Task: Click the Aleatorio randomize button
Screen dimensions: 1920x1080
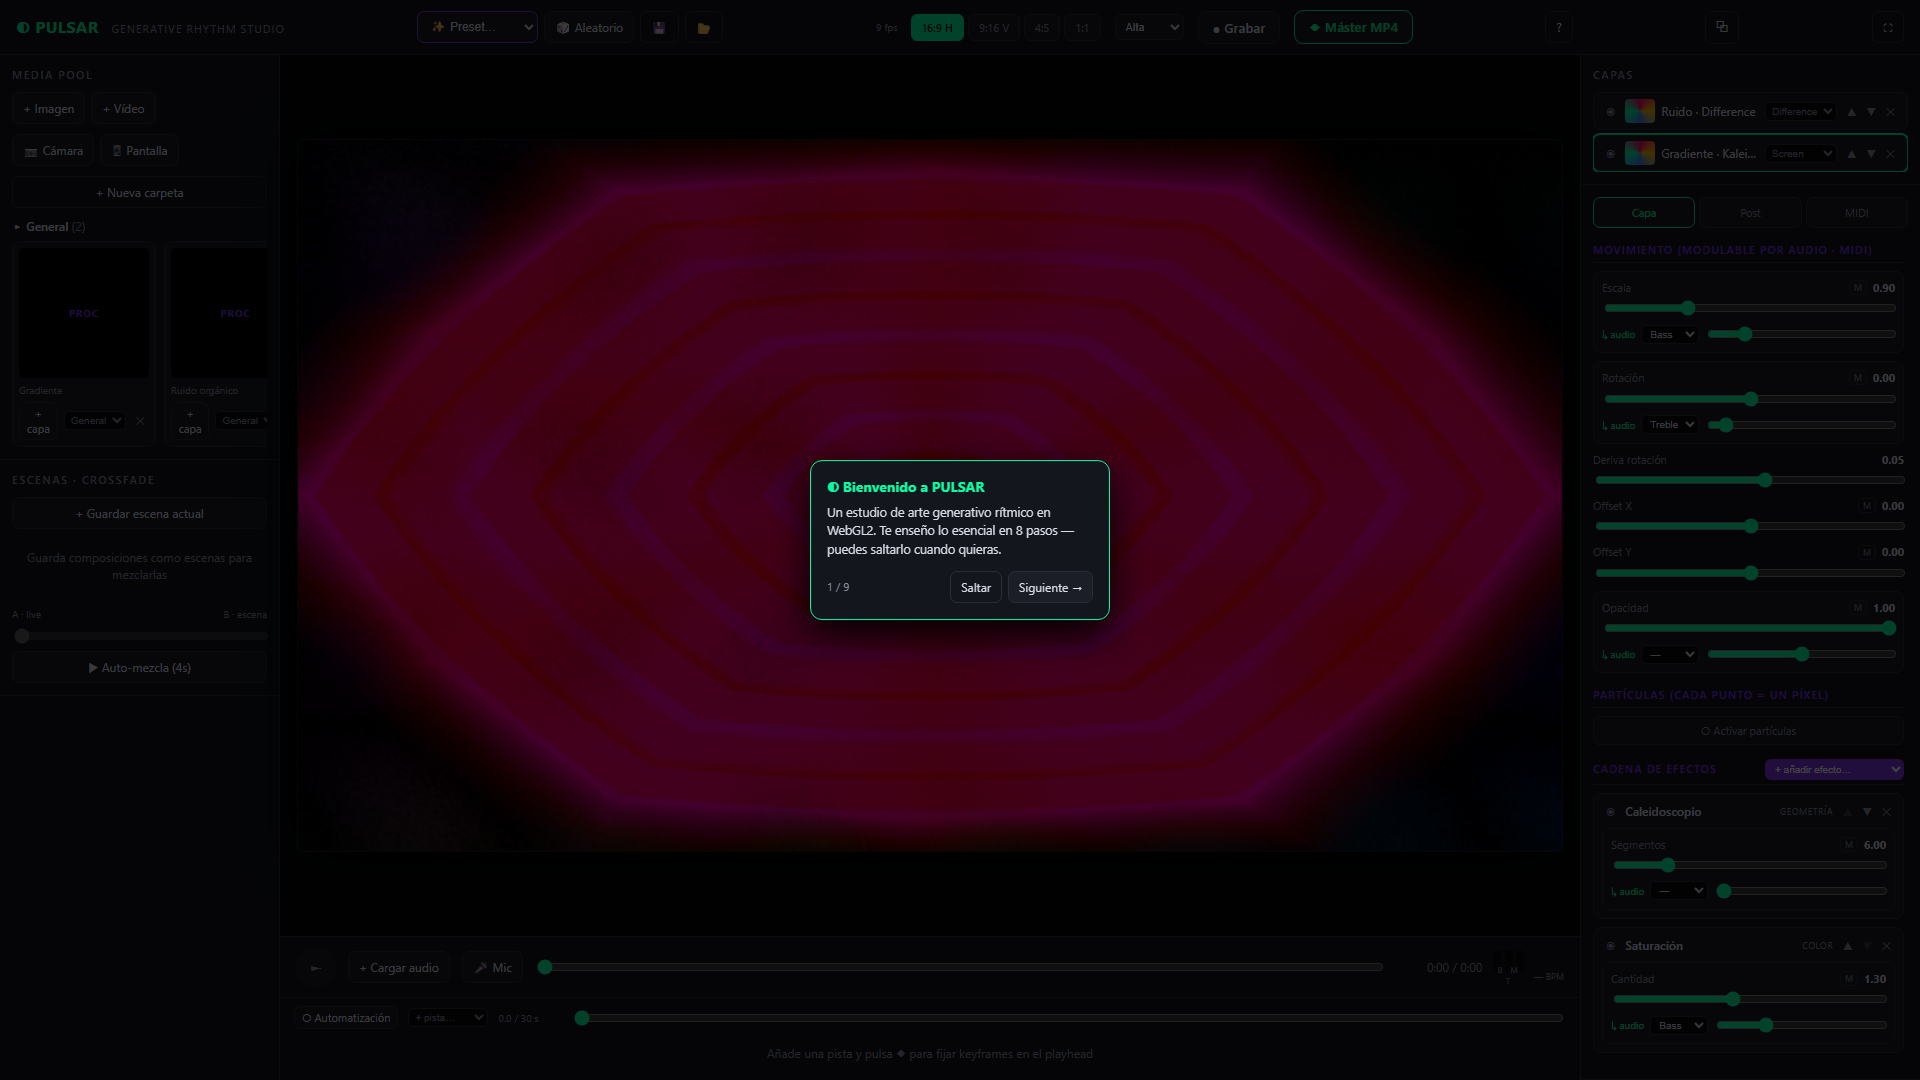Action: point(590,28)
